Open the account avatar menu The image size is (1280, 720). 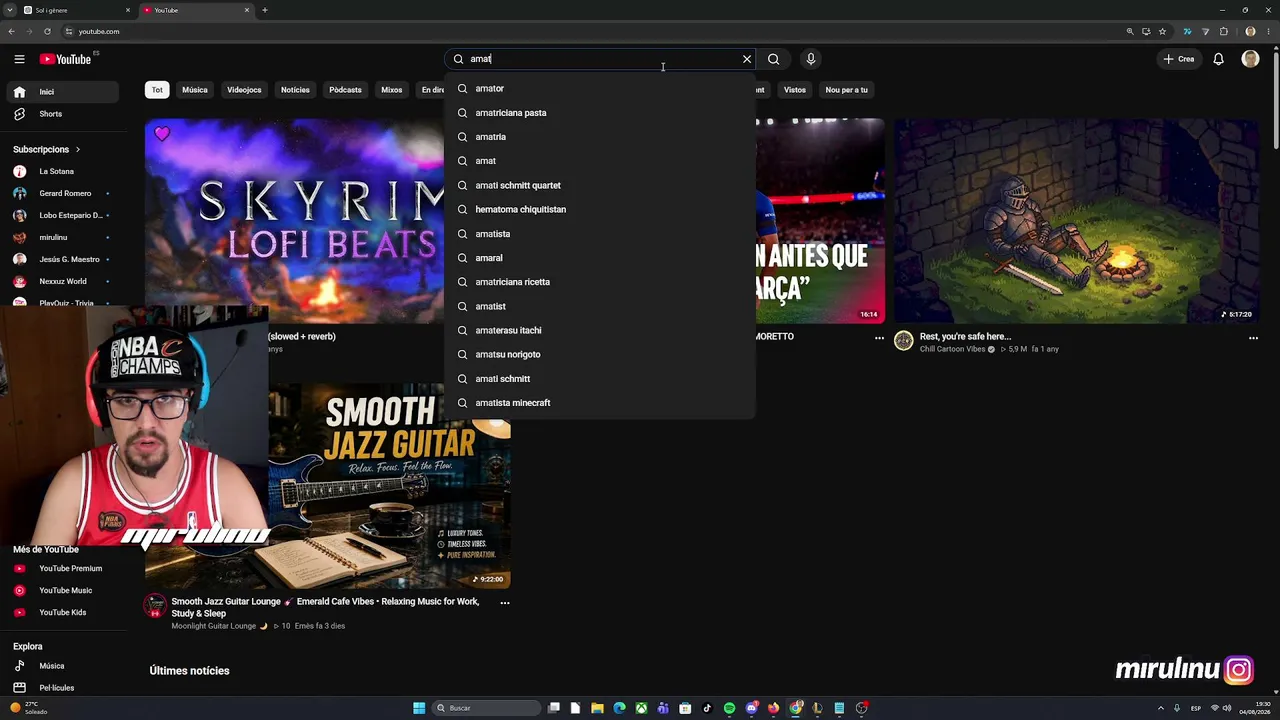coord(1250,59)
